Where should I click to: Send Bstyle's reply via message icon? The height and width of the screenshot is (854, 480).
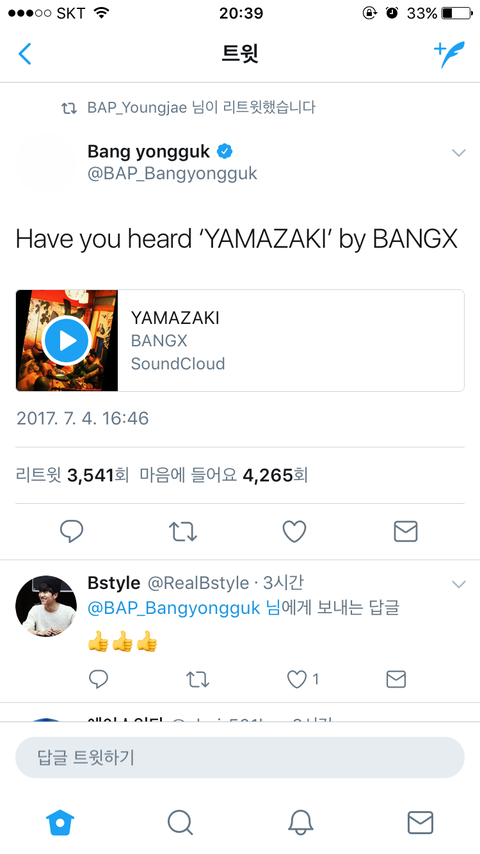[x=396, y=679]
